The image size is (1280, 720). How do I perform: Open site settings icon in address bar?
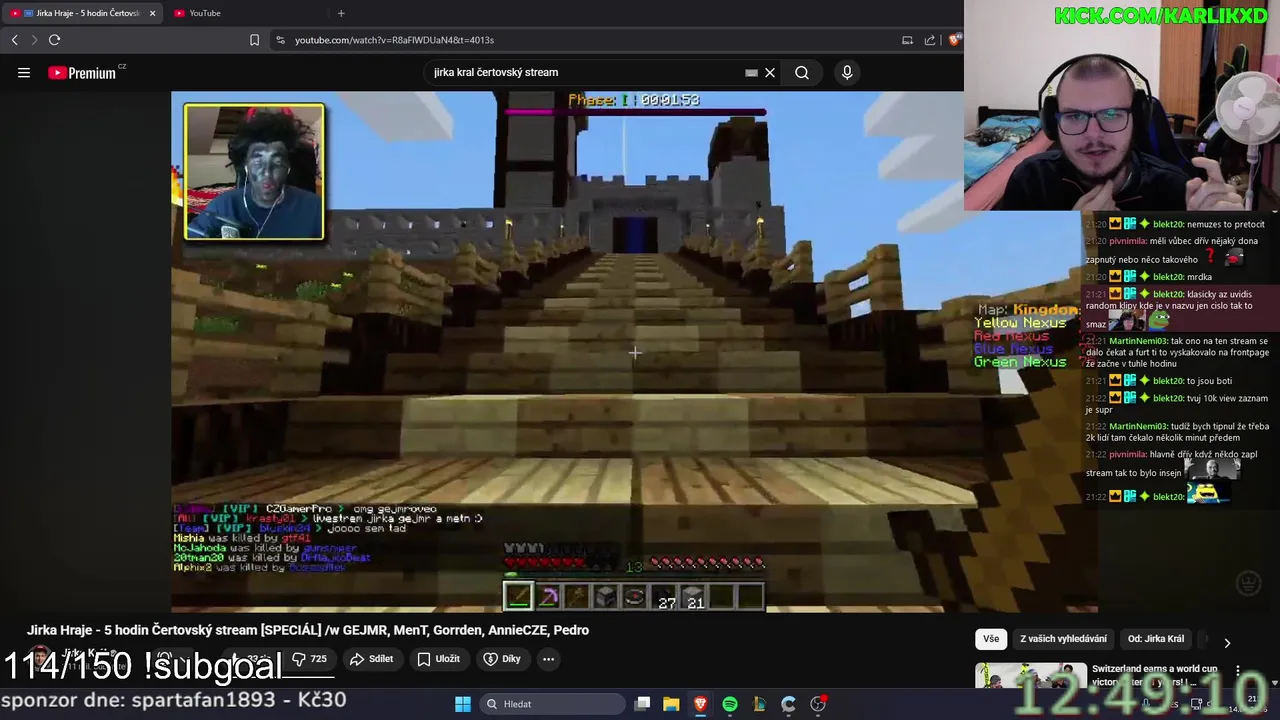click(x=280, y=40)
